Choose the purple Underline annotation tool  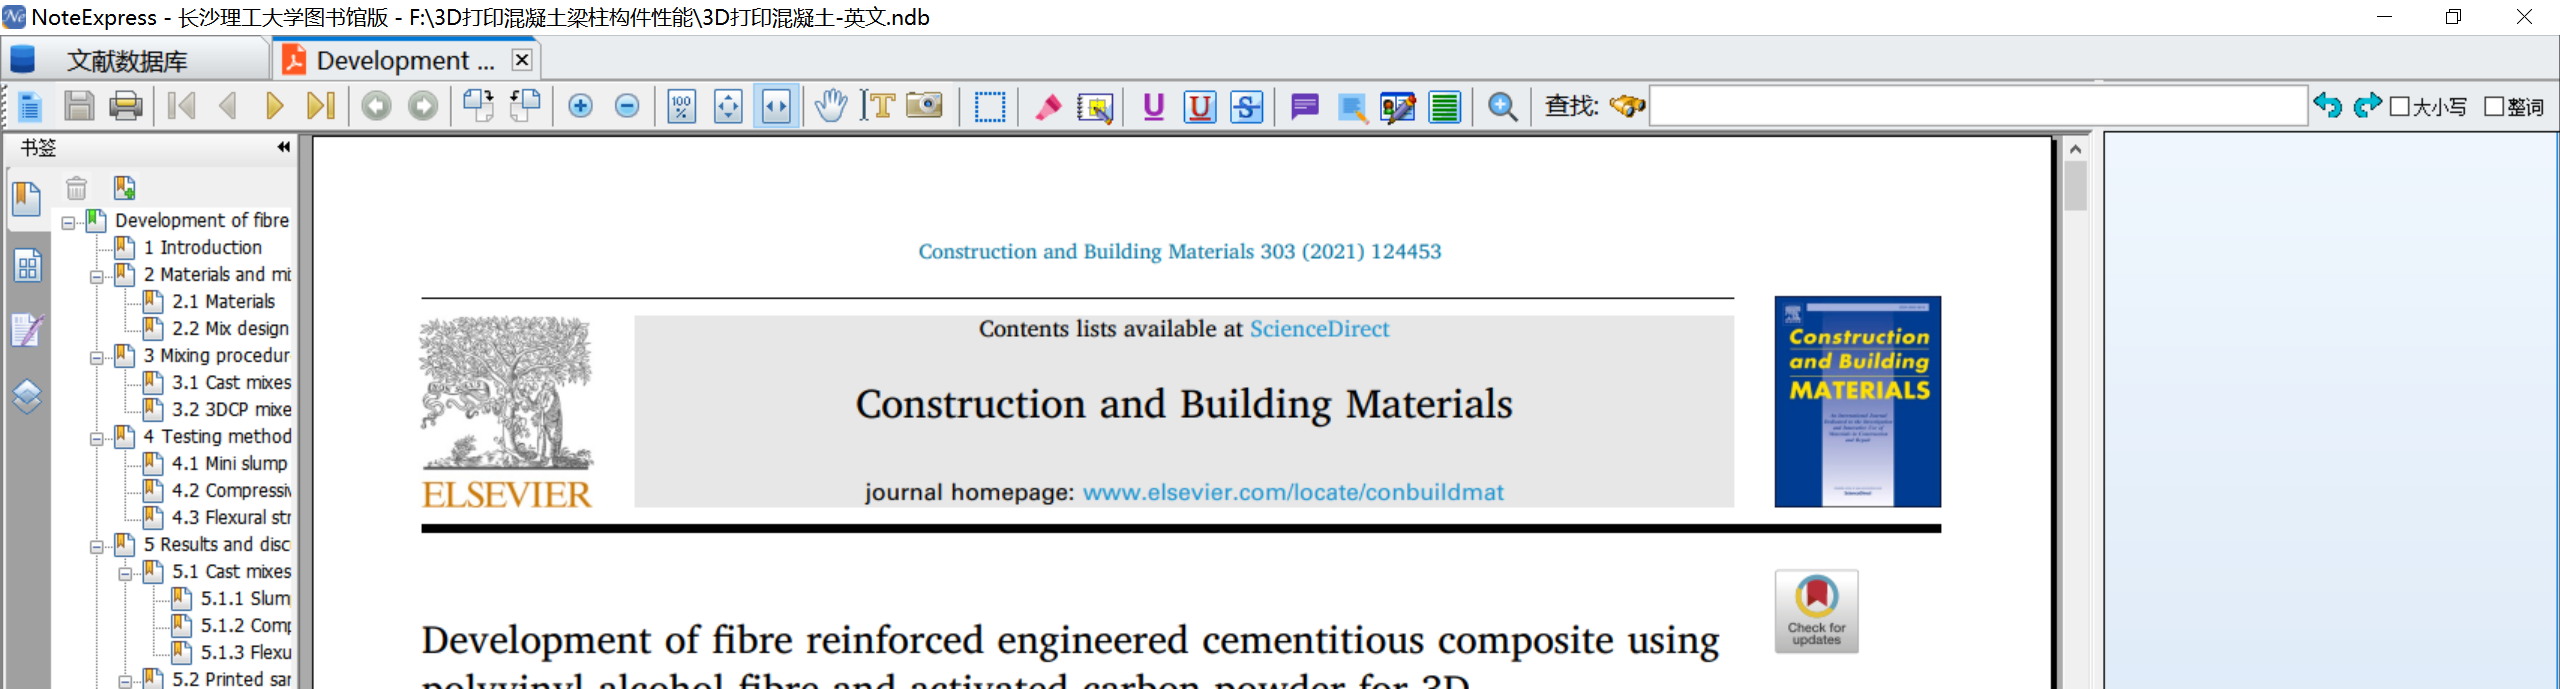tap(1153, 106)
